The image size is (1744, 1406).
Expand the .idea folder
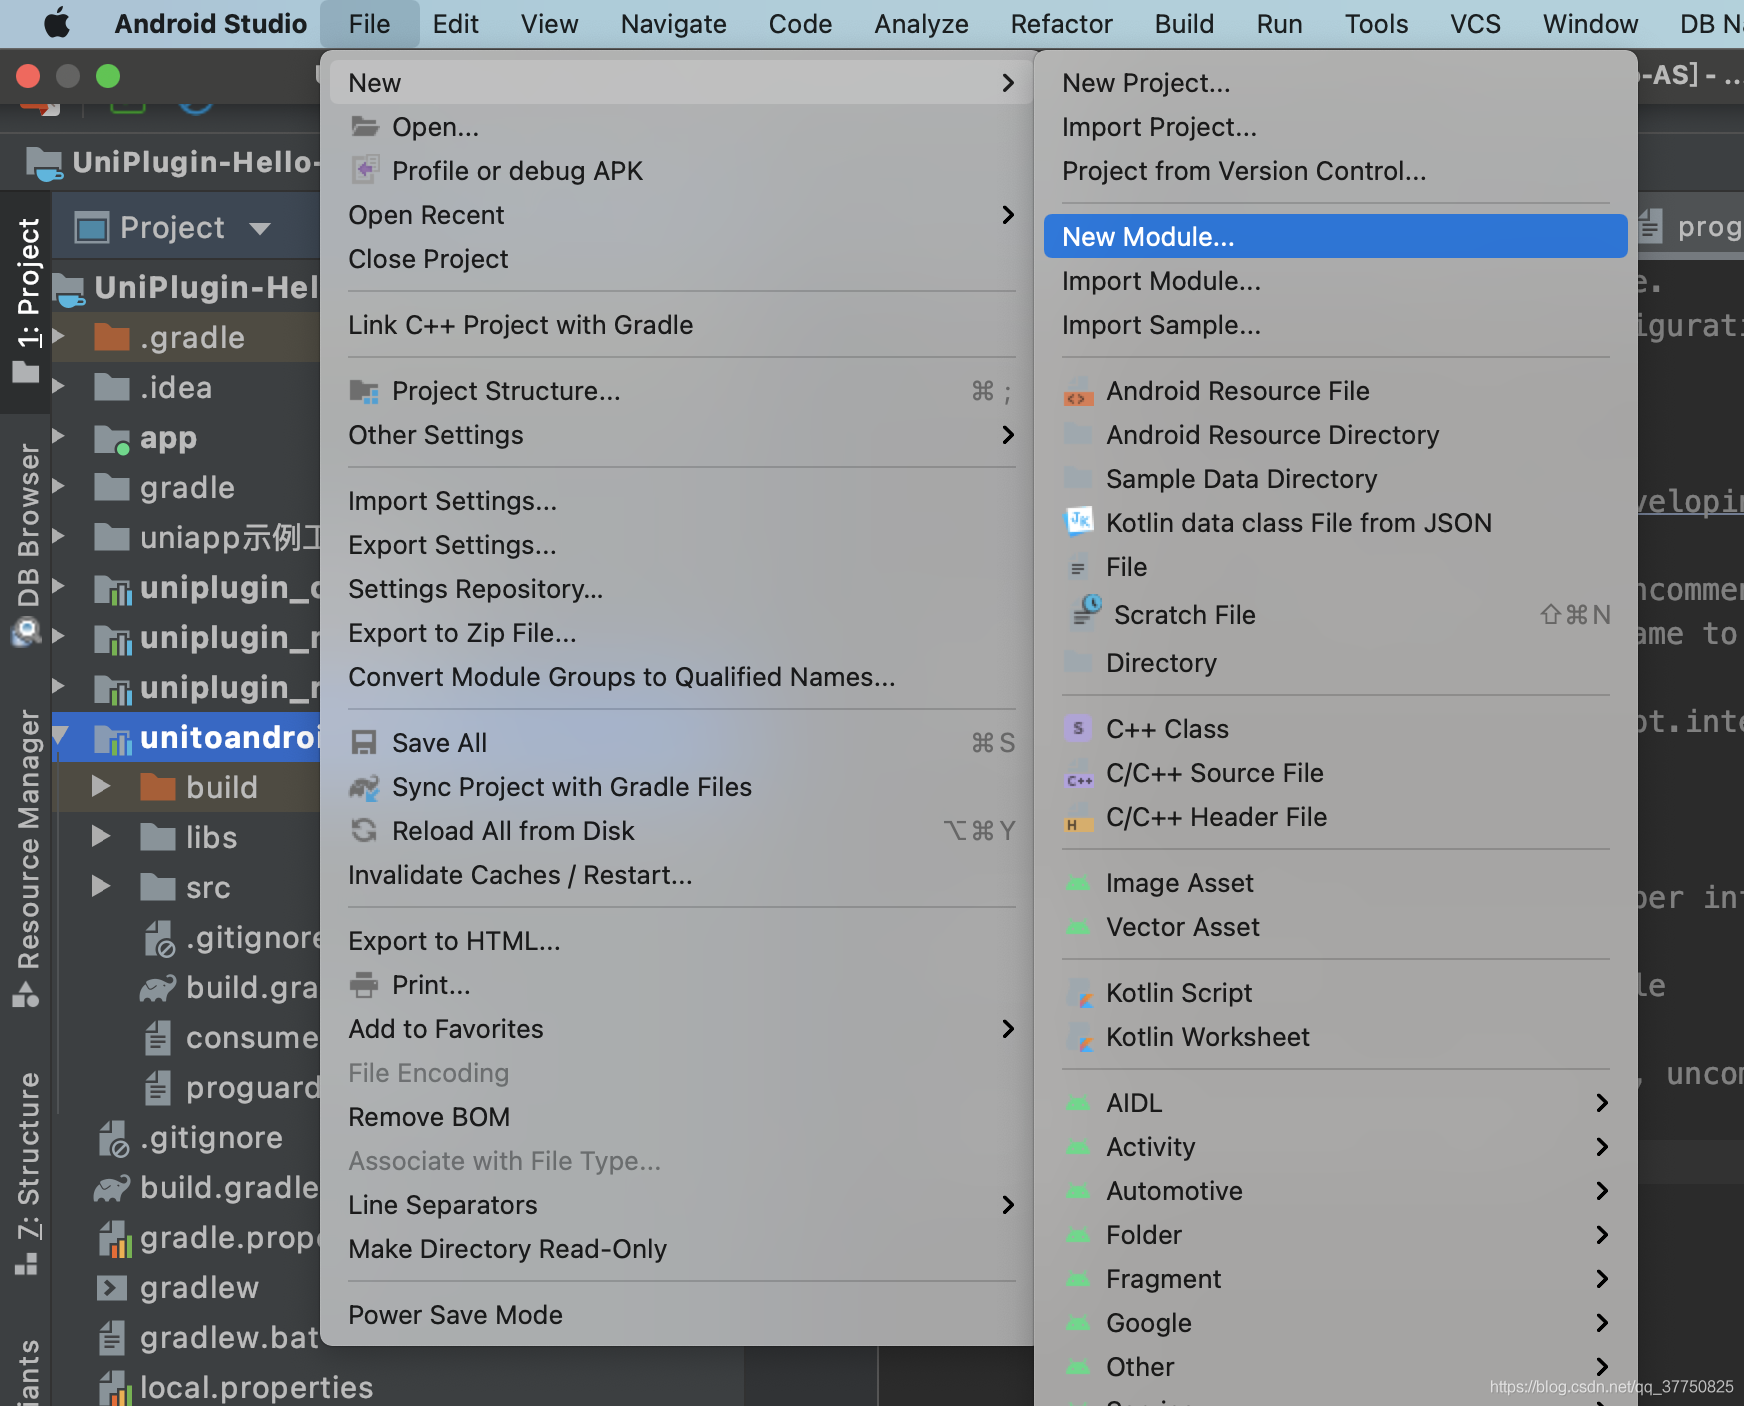[x=58, y=386]
